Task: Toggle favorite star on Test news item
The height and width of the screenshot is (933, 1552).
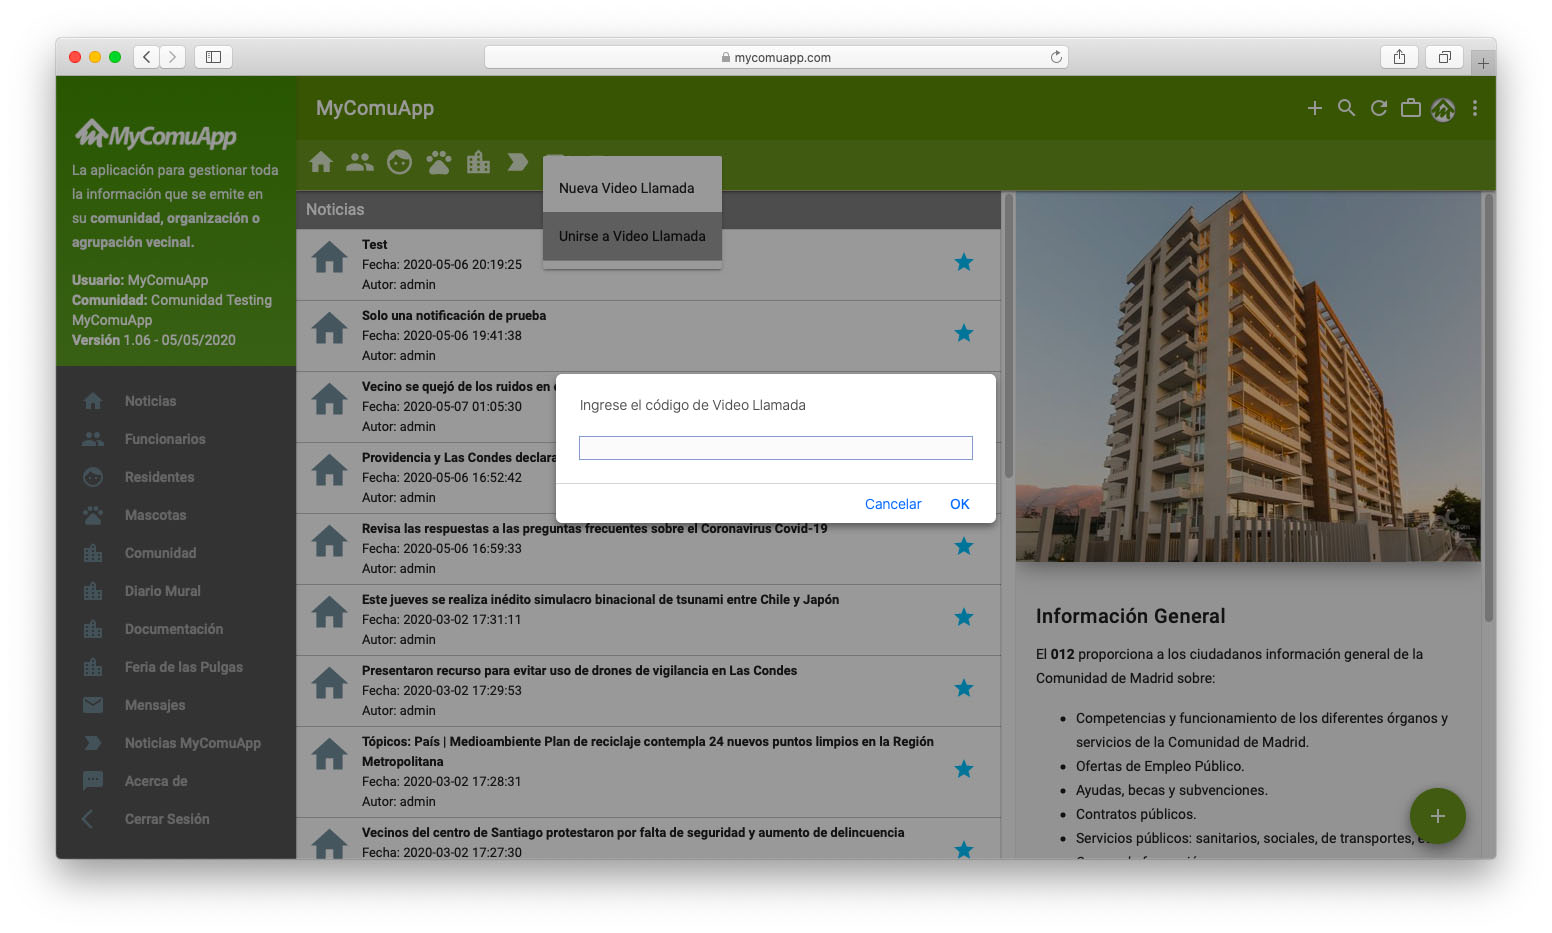Action: click(x=963, y=262)
